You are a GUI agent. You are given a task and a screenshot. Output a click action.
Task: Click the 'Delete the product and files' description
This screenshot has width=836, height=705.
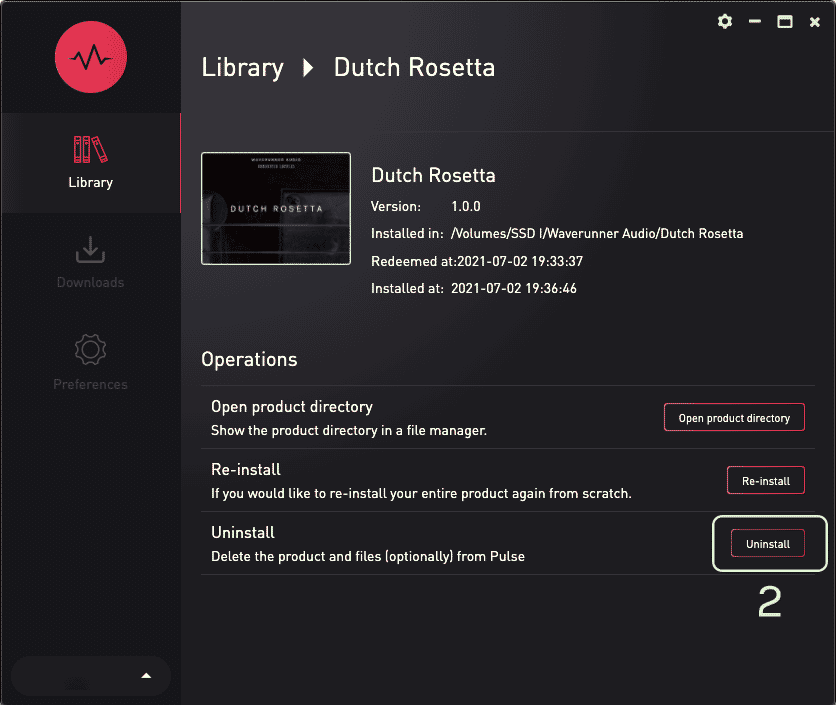click(368, 556)
